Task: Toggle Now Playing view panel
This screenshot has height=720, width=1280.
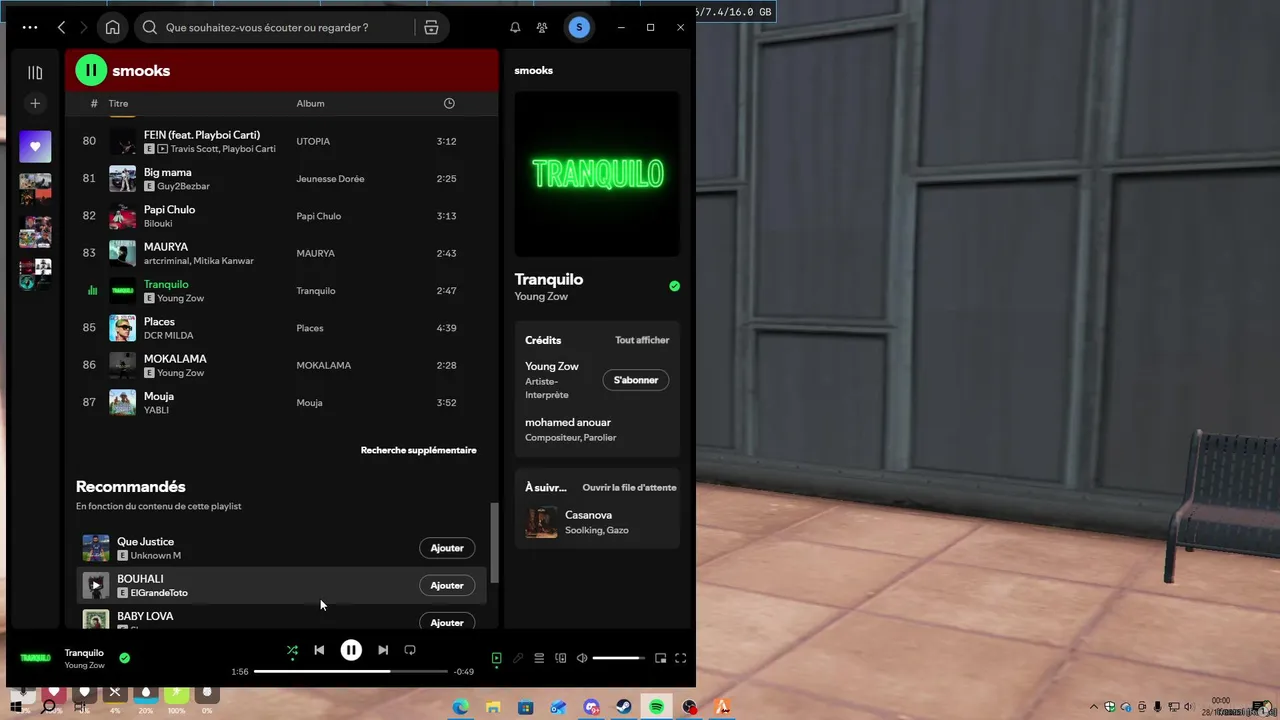Action: [x=496, y=658]
